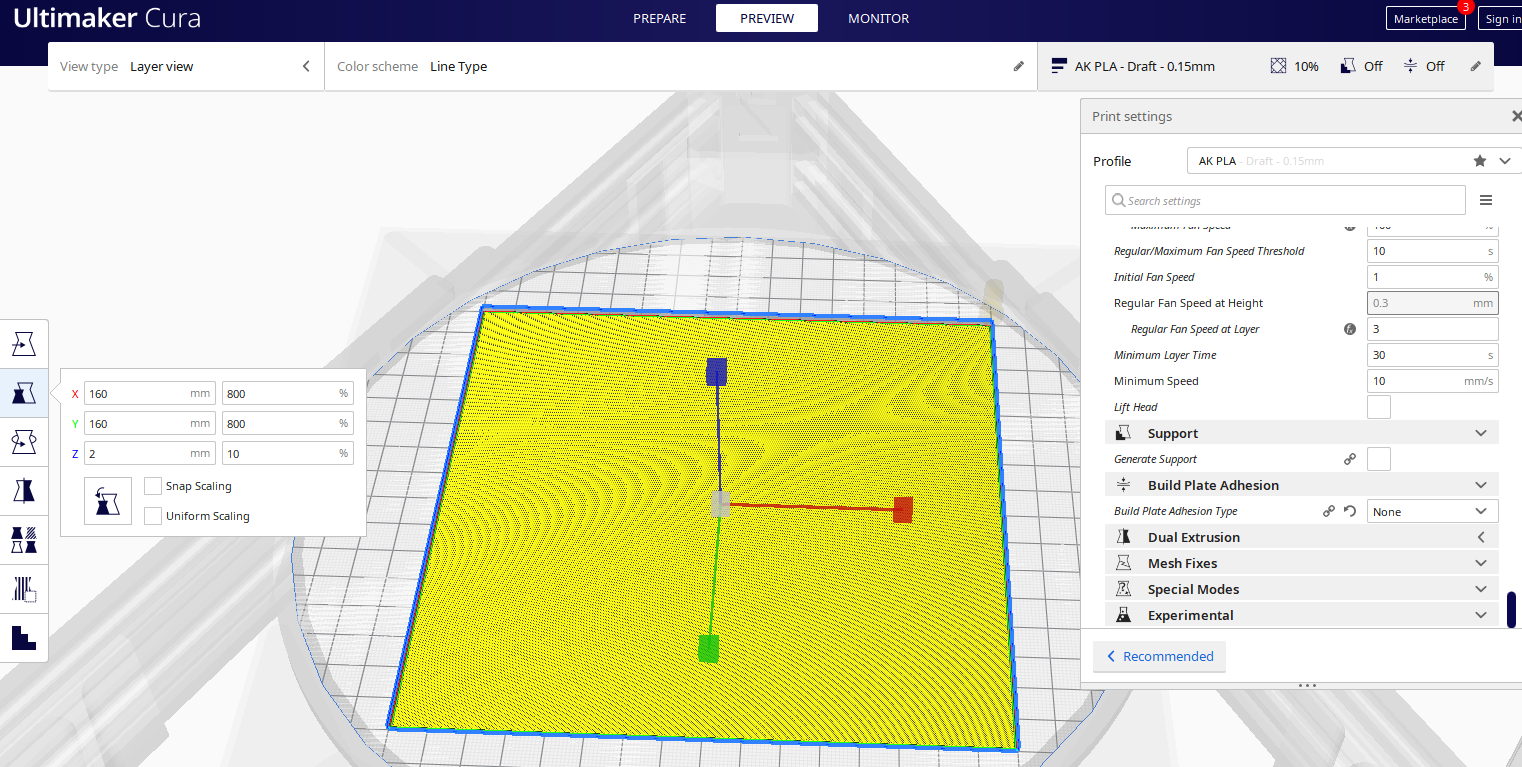Click the Minimum Speed value field

1433,381
